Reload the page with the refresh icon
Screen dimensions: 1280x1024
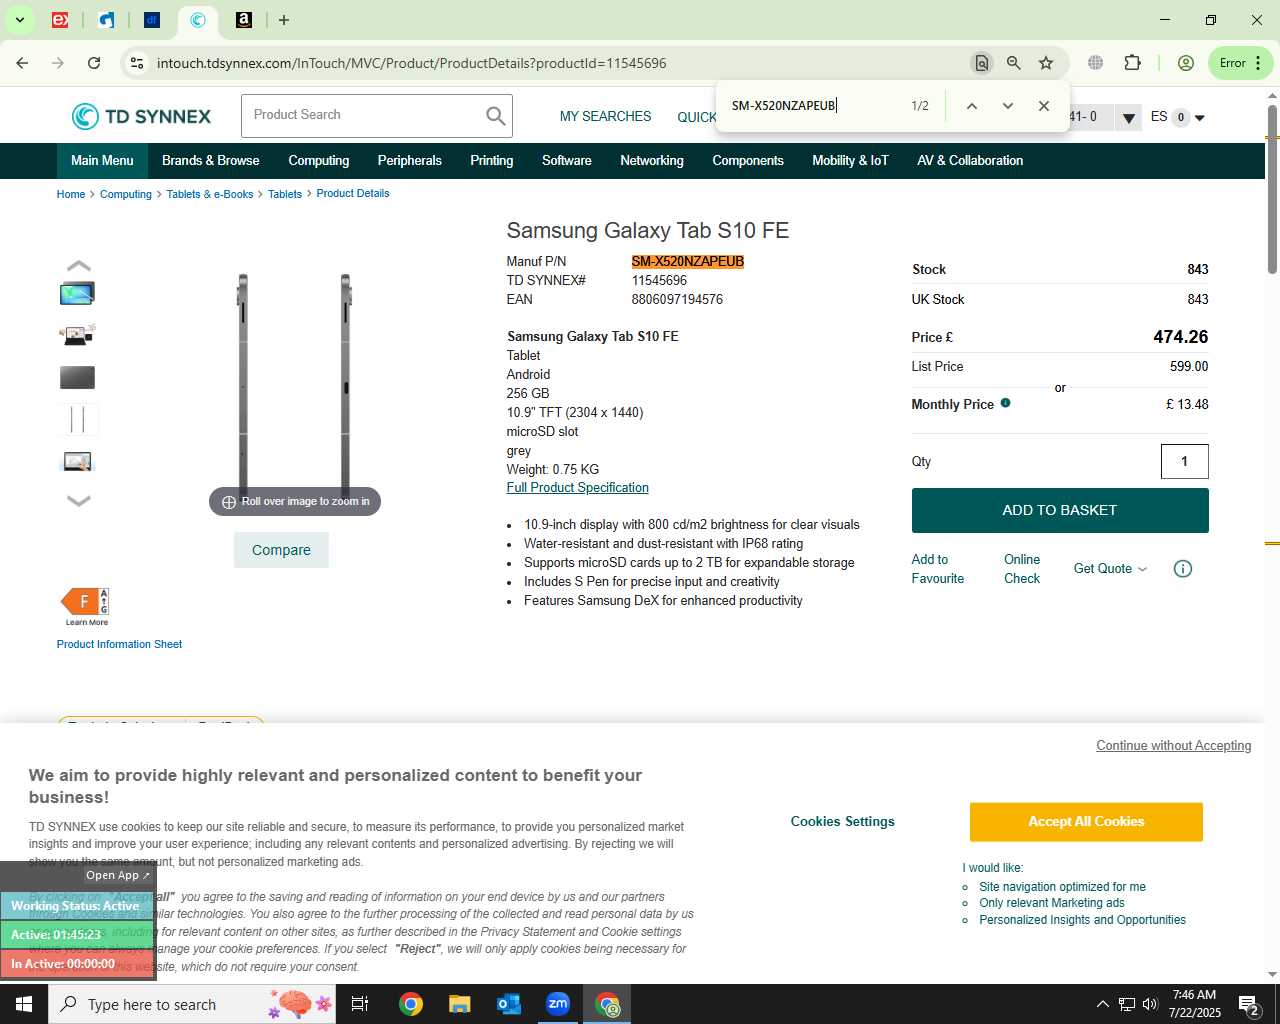(x=94, y=63)
